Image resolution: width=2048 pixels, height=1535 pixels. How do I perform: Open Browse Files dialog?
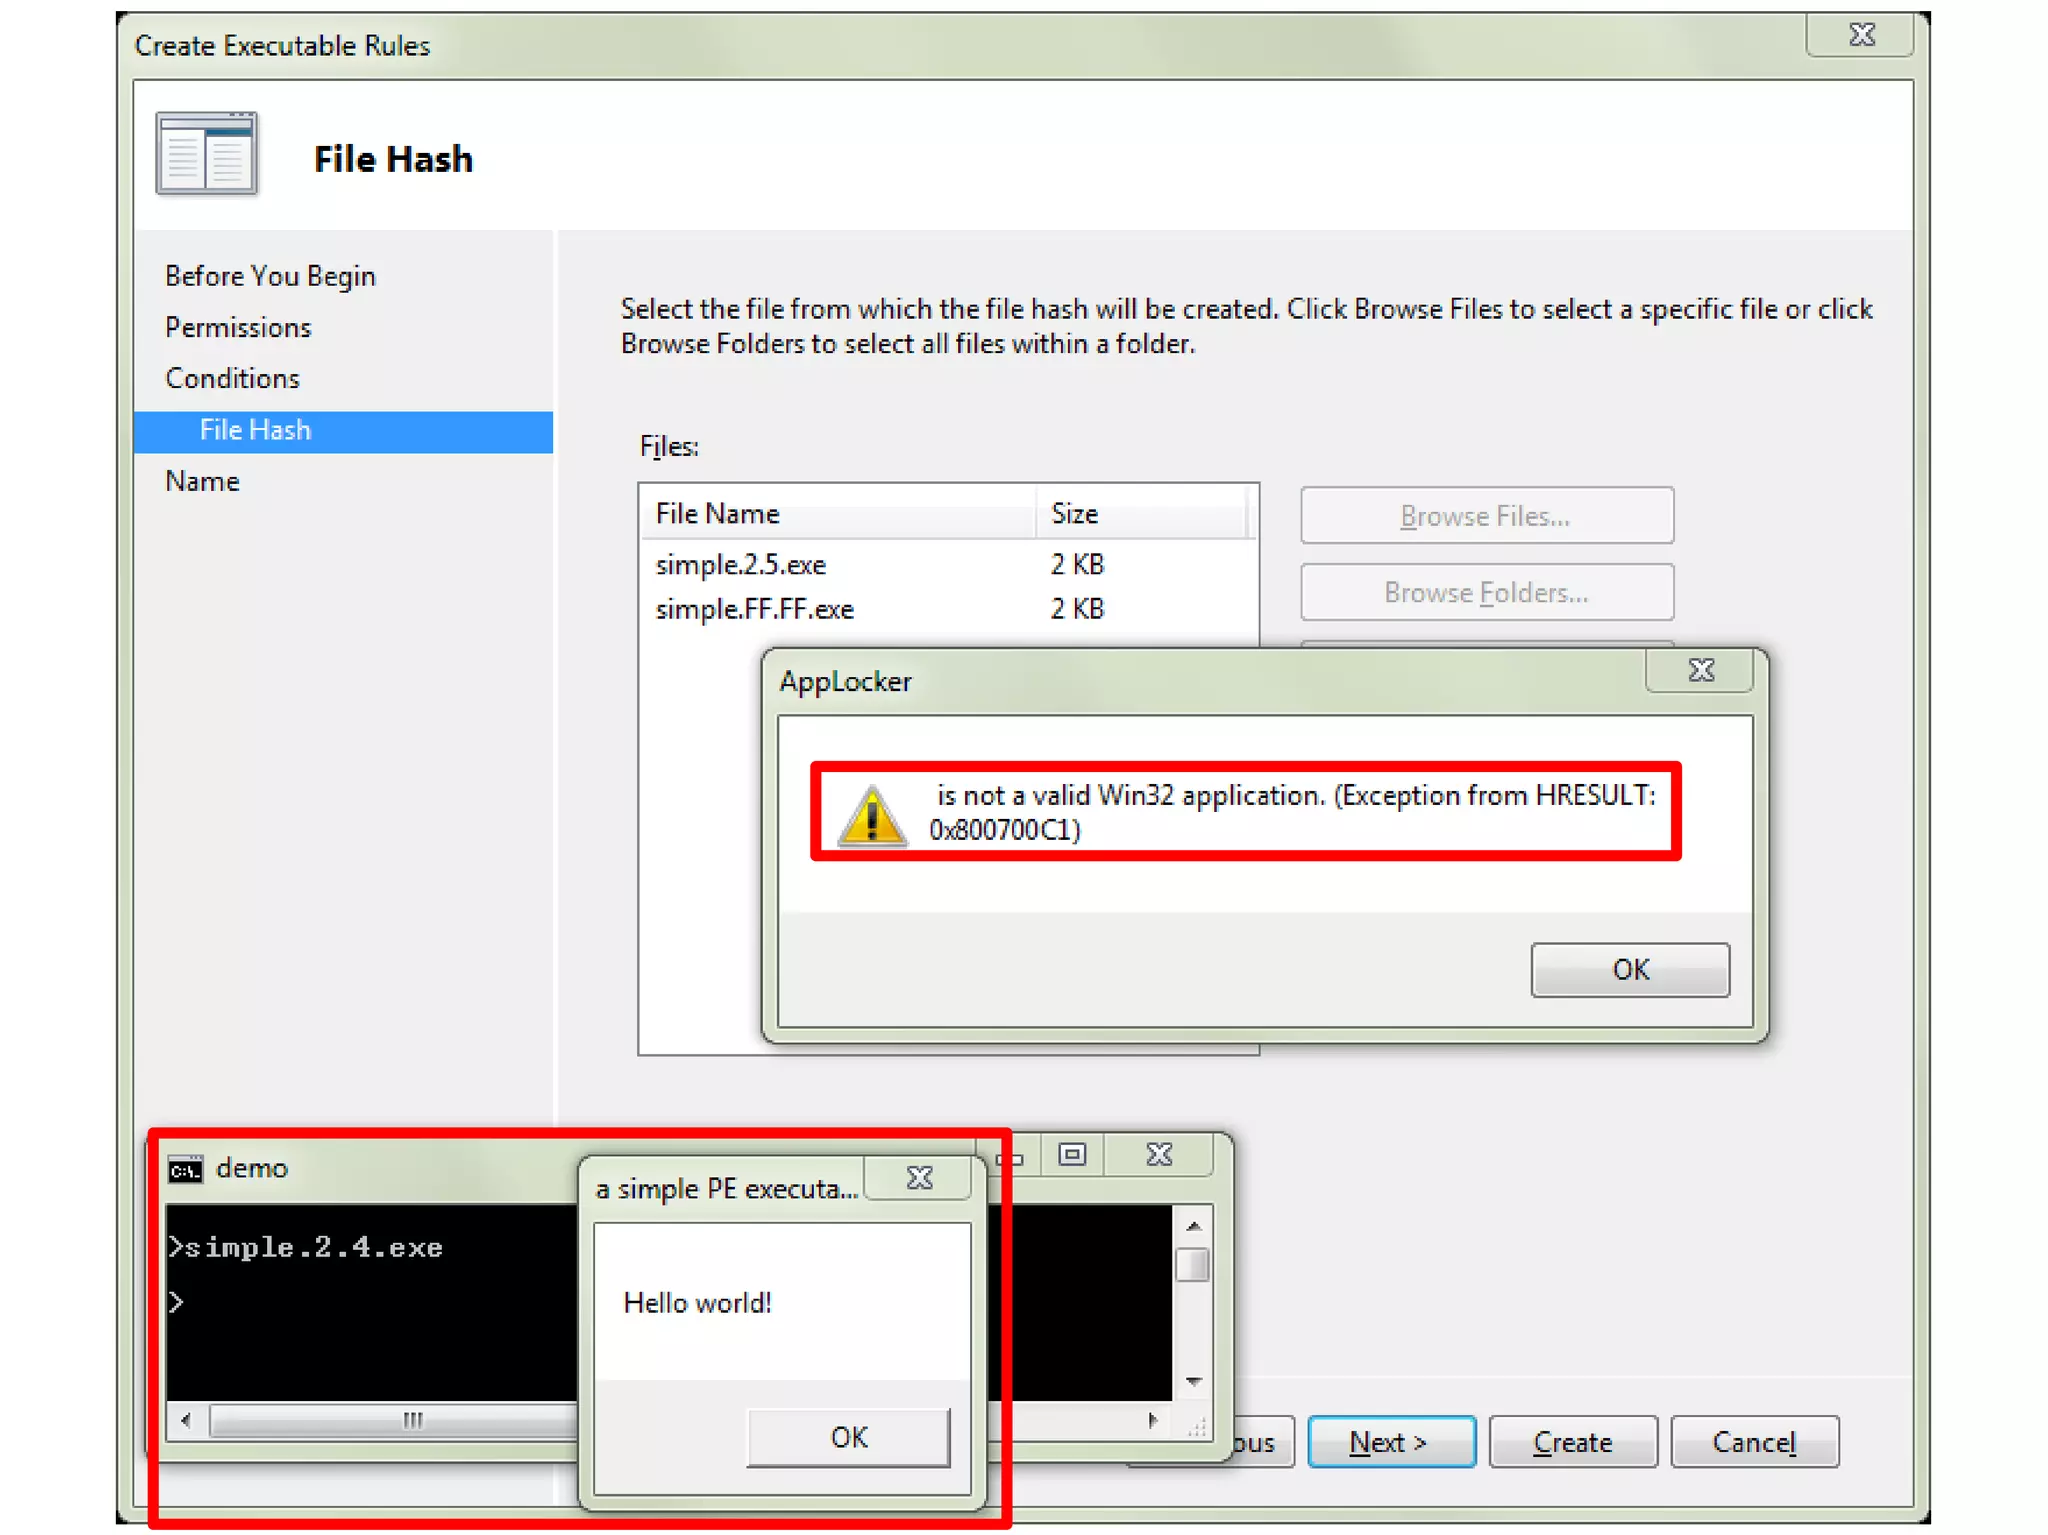click(1486, 516)
